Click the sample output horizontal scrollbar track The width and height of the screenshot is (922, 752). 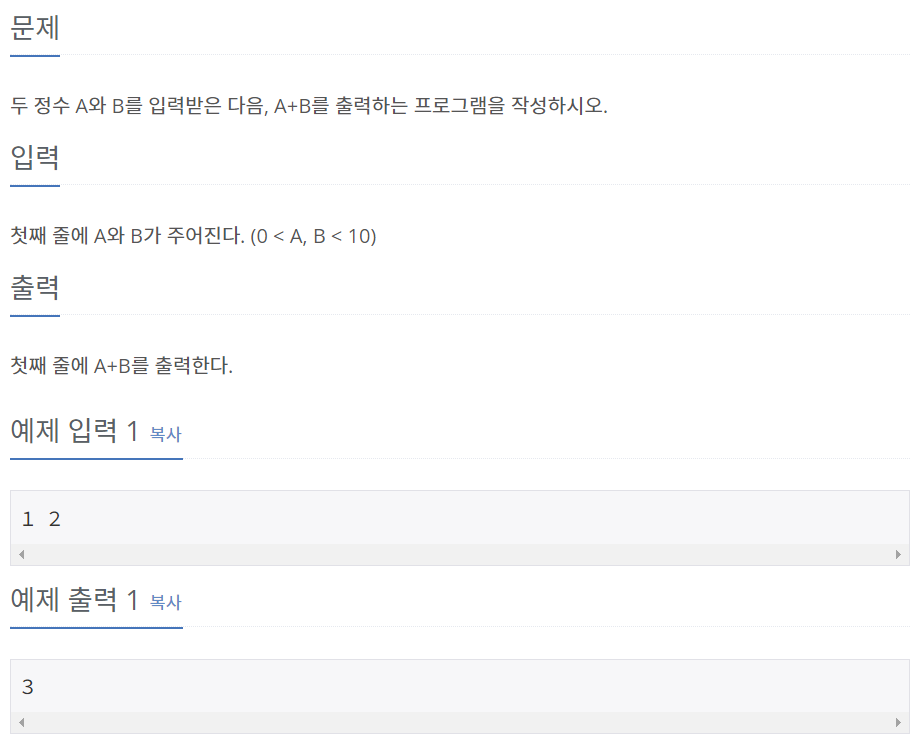[x=460, y=722]
